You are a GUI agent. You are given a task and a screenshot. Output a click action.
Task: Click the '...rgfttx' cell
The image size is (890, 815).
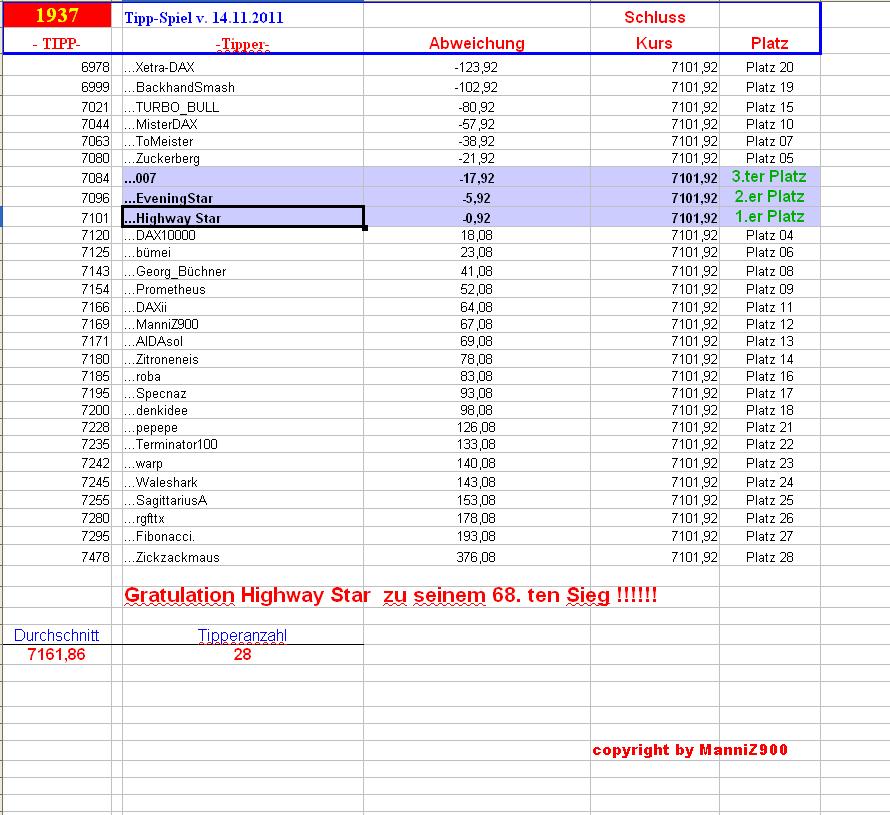click(x=243, y=518)
